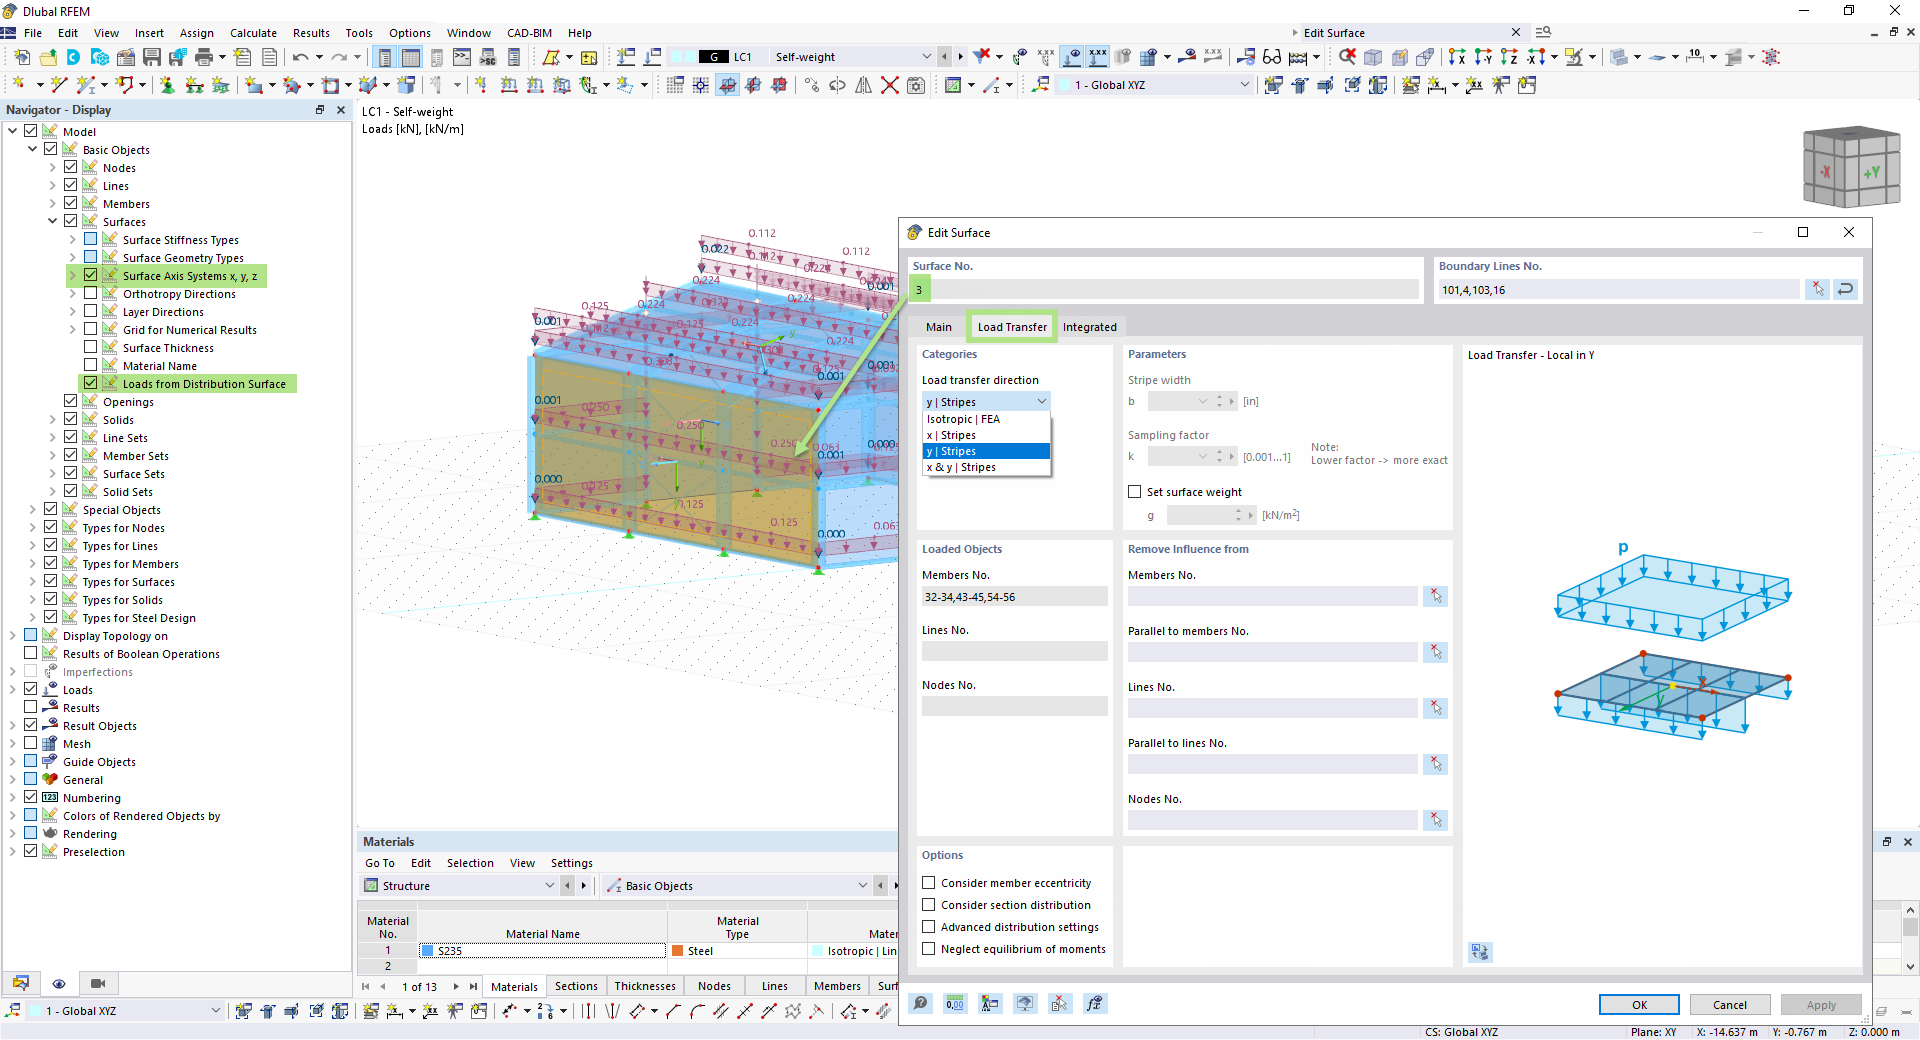Choose x & y | Stripes option
Viewport: 1920px width, 1040px height.
click(x=986, y=467)
